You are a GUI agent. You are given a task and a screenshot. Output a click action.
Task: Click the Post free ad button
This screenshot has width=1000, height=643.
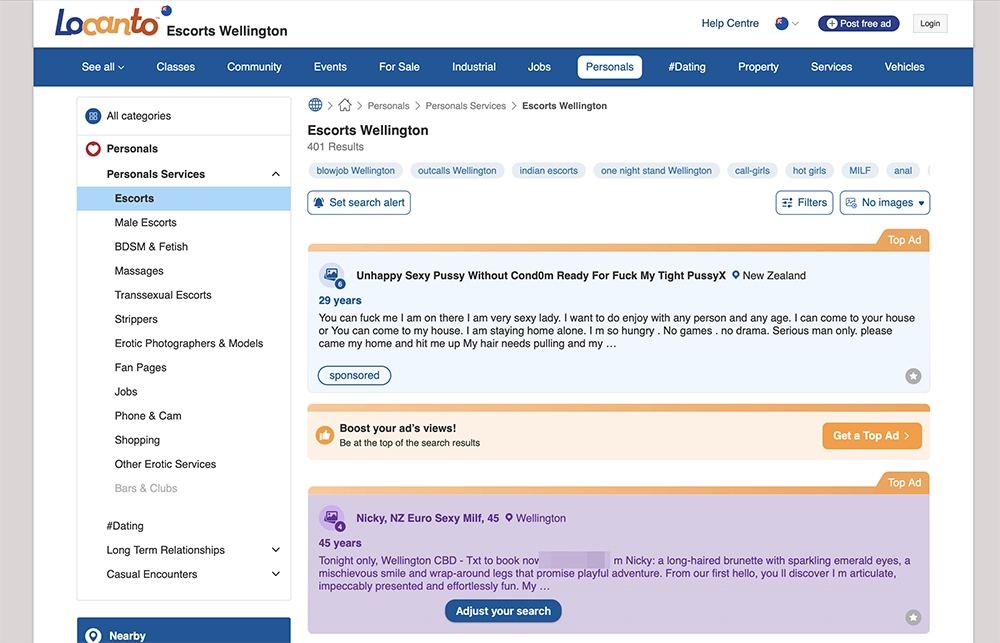point(857,24)
